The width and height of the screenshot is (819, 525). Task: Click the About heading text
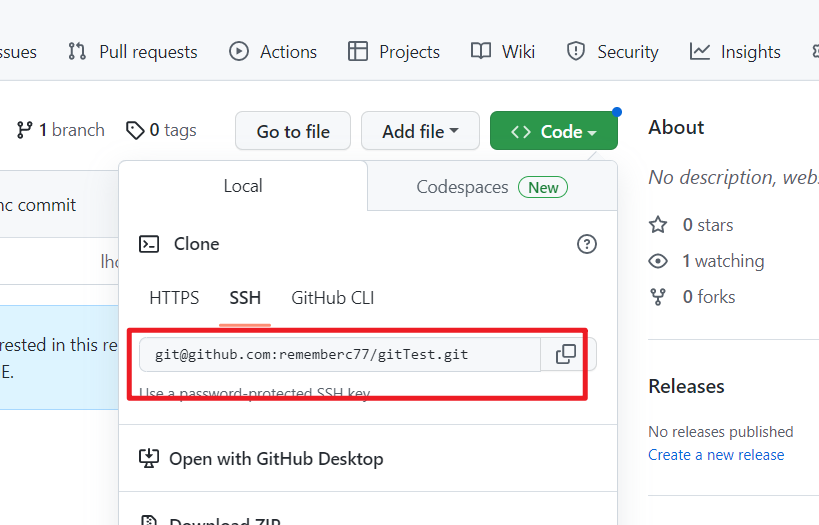pos(676,127)
